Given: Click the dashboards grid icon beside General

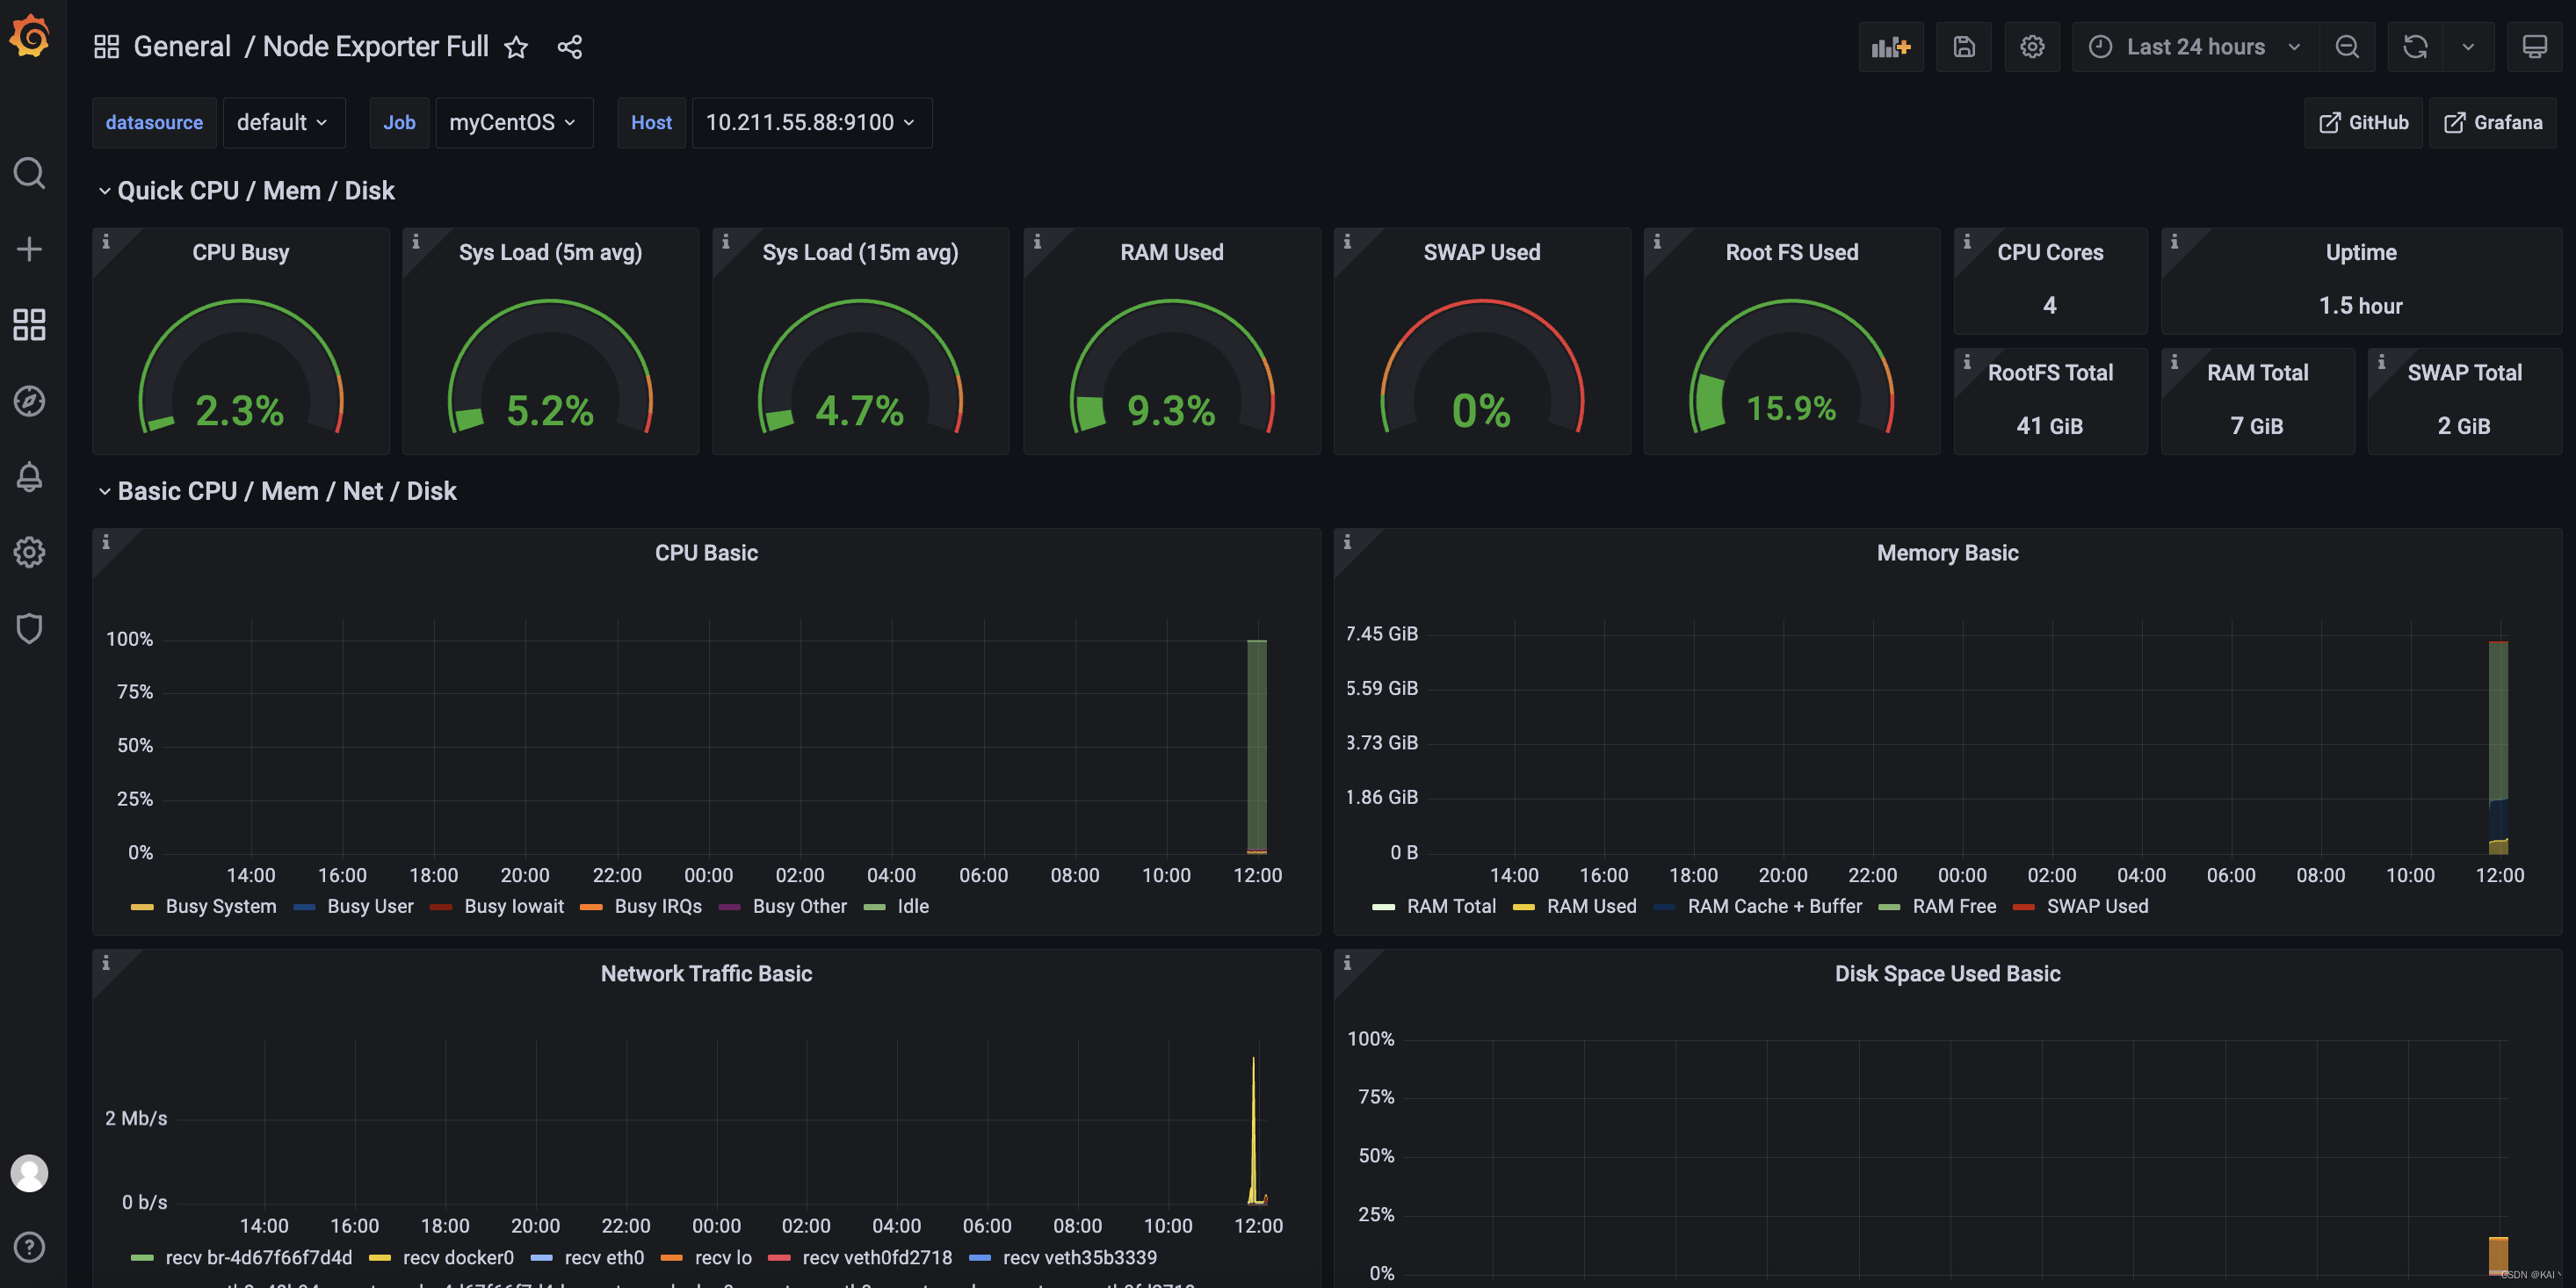Looking at the screenshot, I should click(x=106, y=47).
